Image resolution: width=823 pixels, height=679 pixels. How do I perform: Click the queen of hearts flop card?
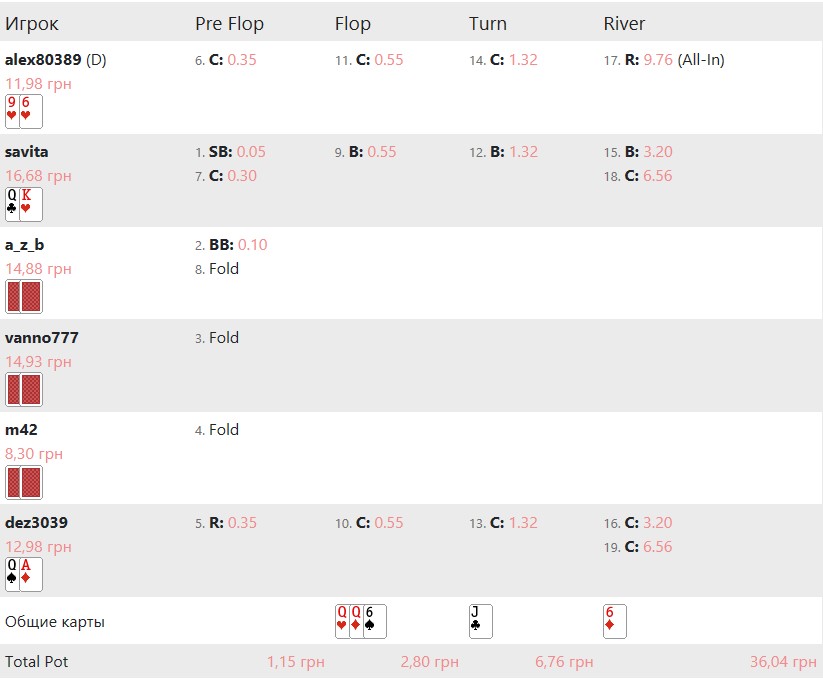pos(342,621)
